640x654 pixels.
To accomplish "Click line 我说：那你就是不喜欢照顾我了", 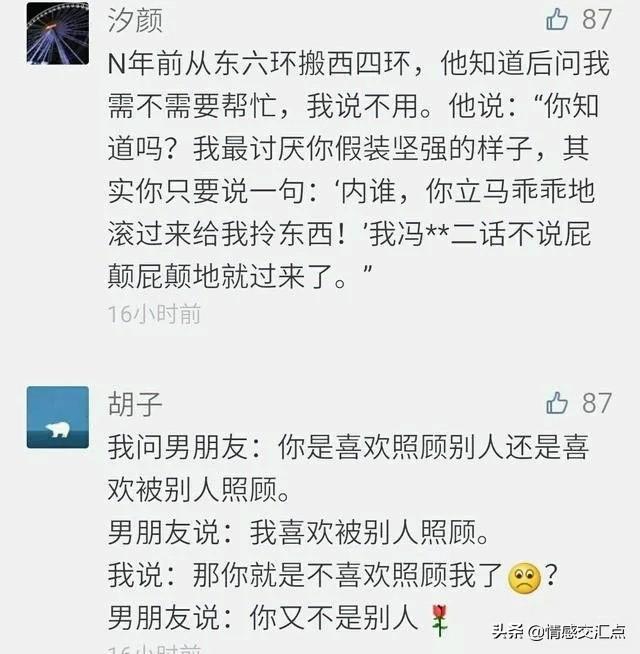I will coord(333,575).
